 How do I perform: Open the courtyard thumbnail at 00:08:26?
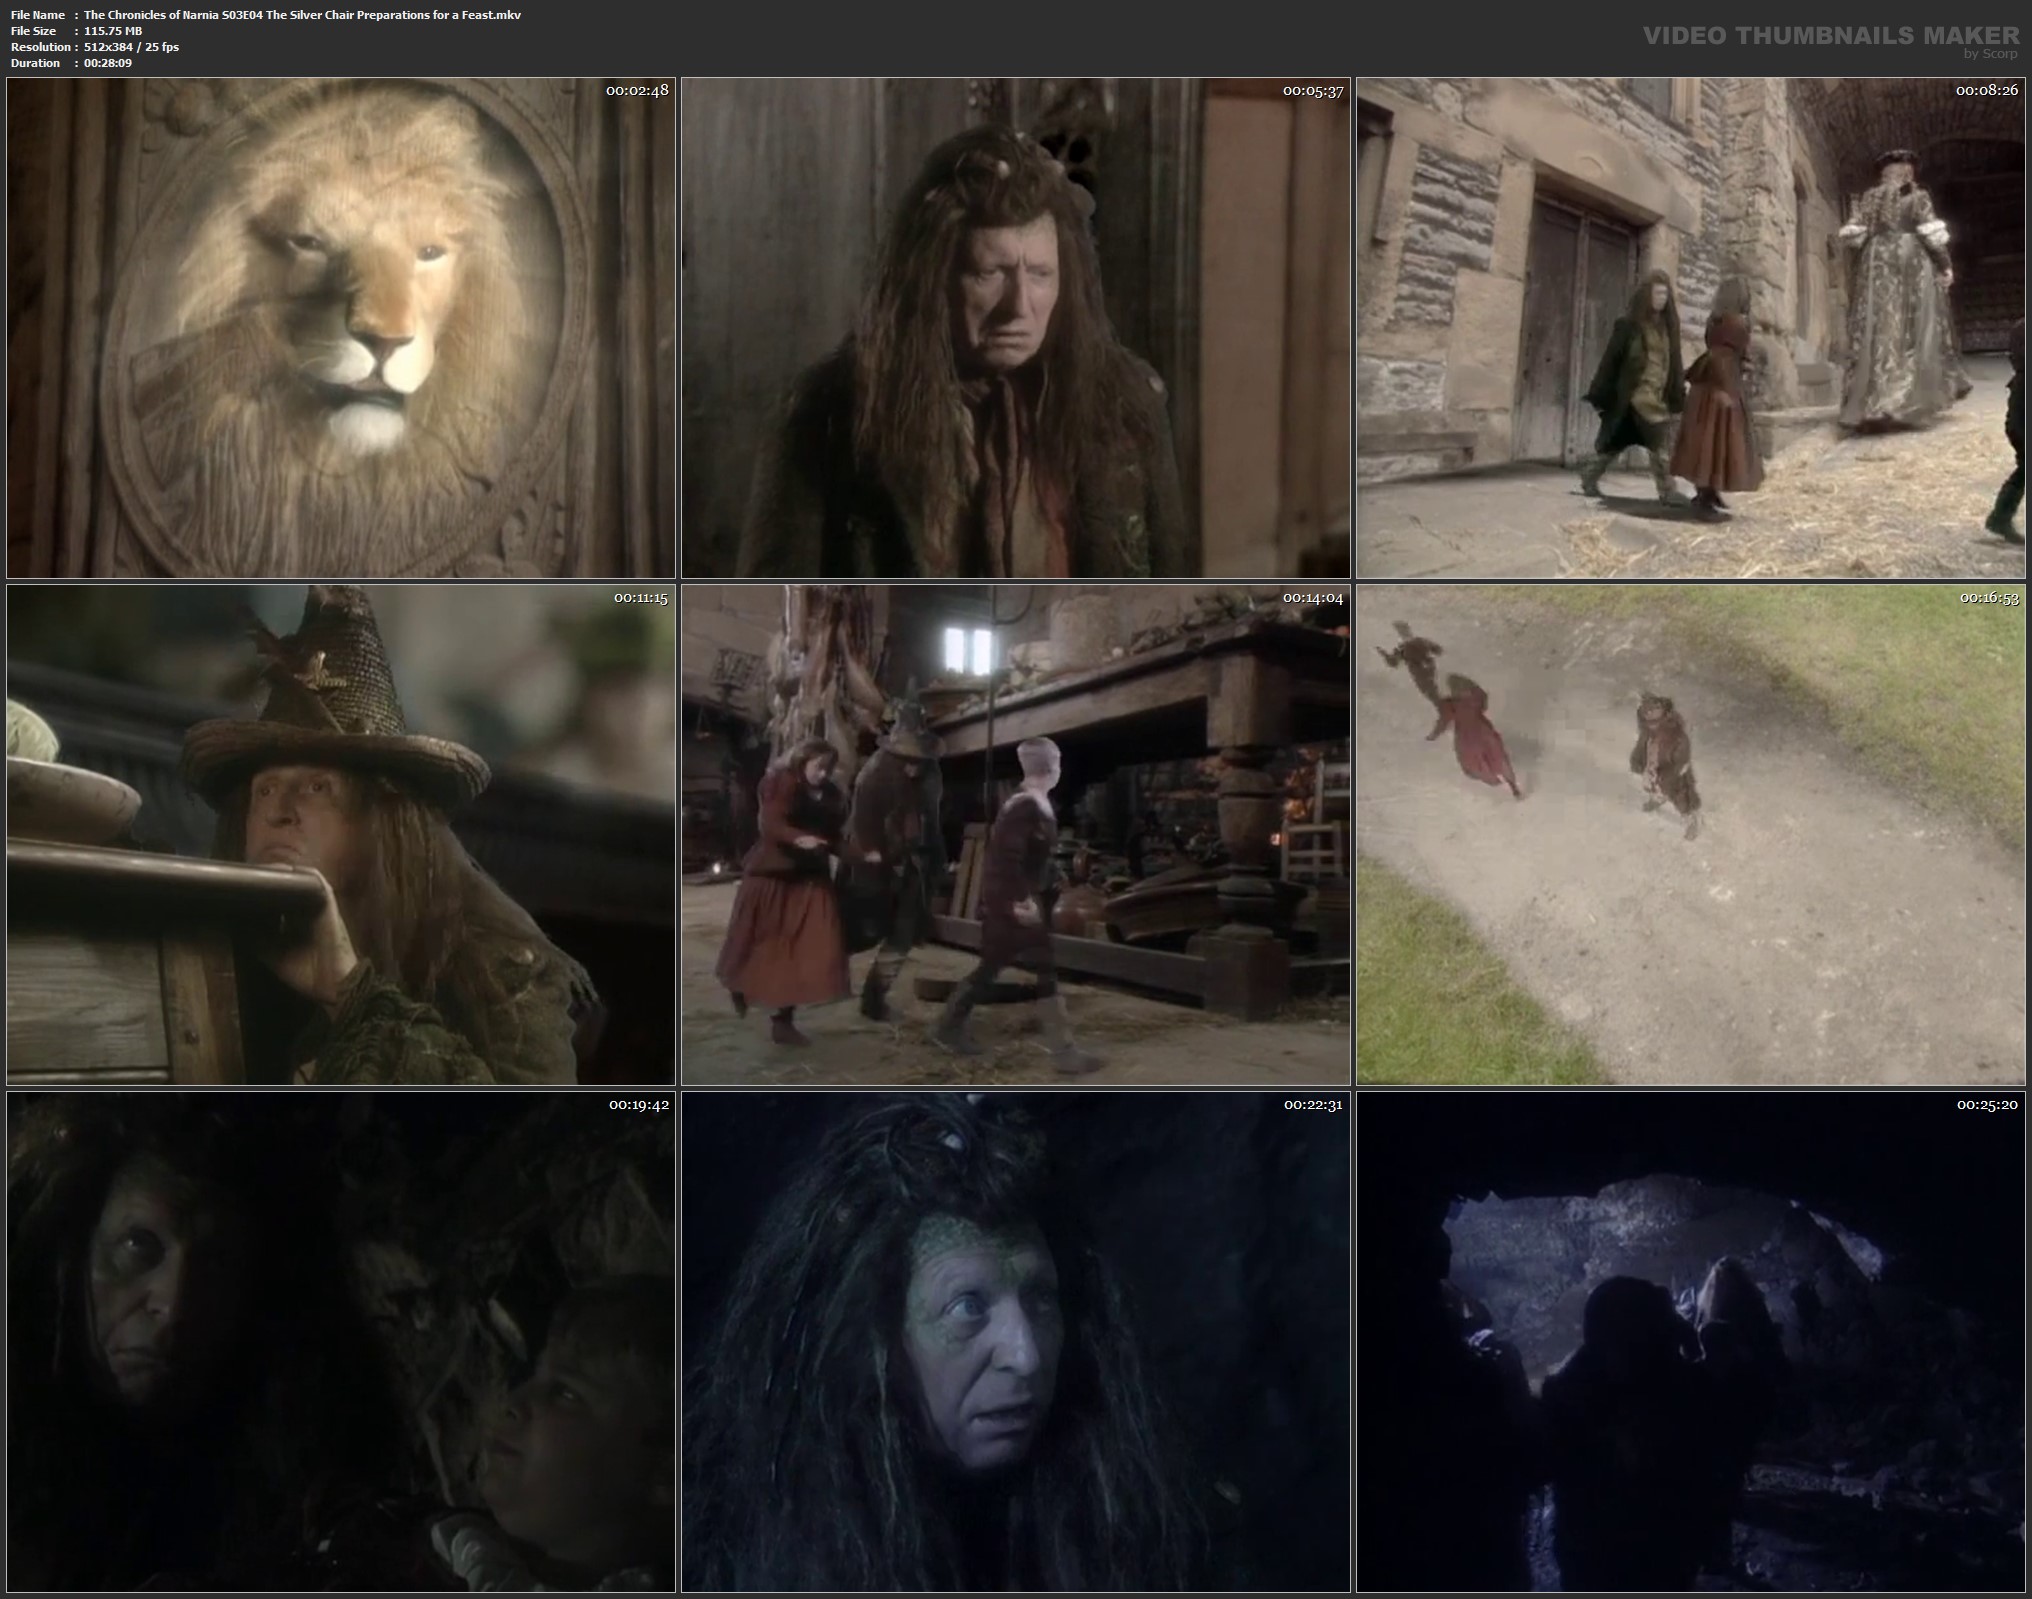(x=1690, y=328)
